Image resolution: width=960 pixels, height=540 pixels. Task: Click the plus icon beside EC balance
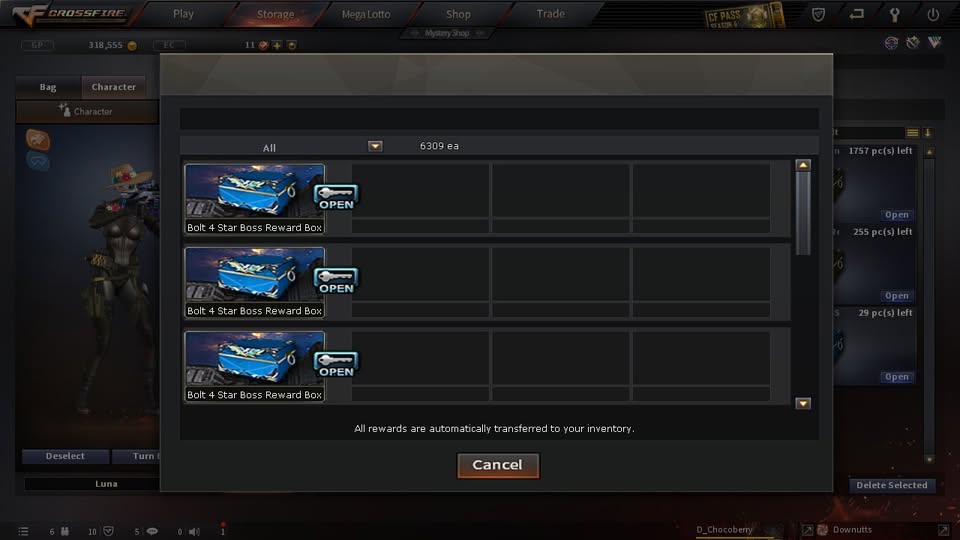277,45
